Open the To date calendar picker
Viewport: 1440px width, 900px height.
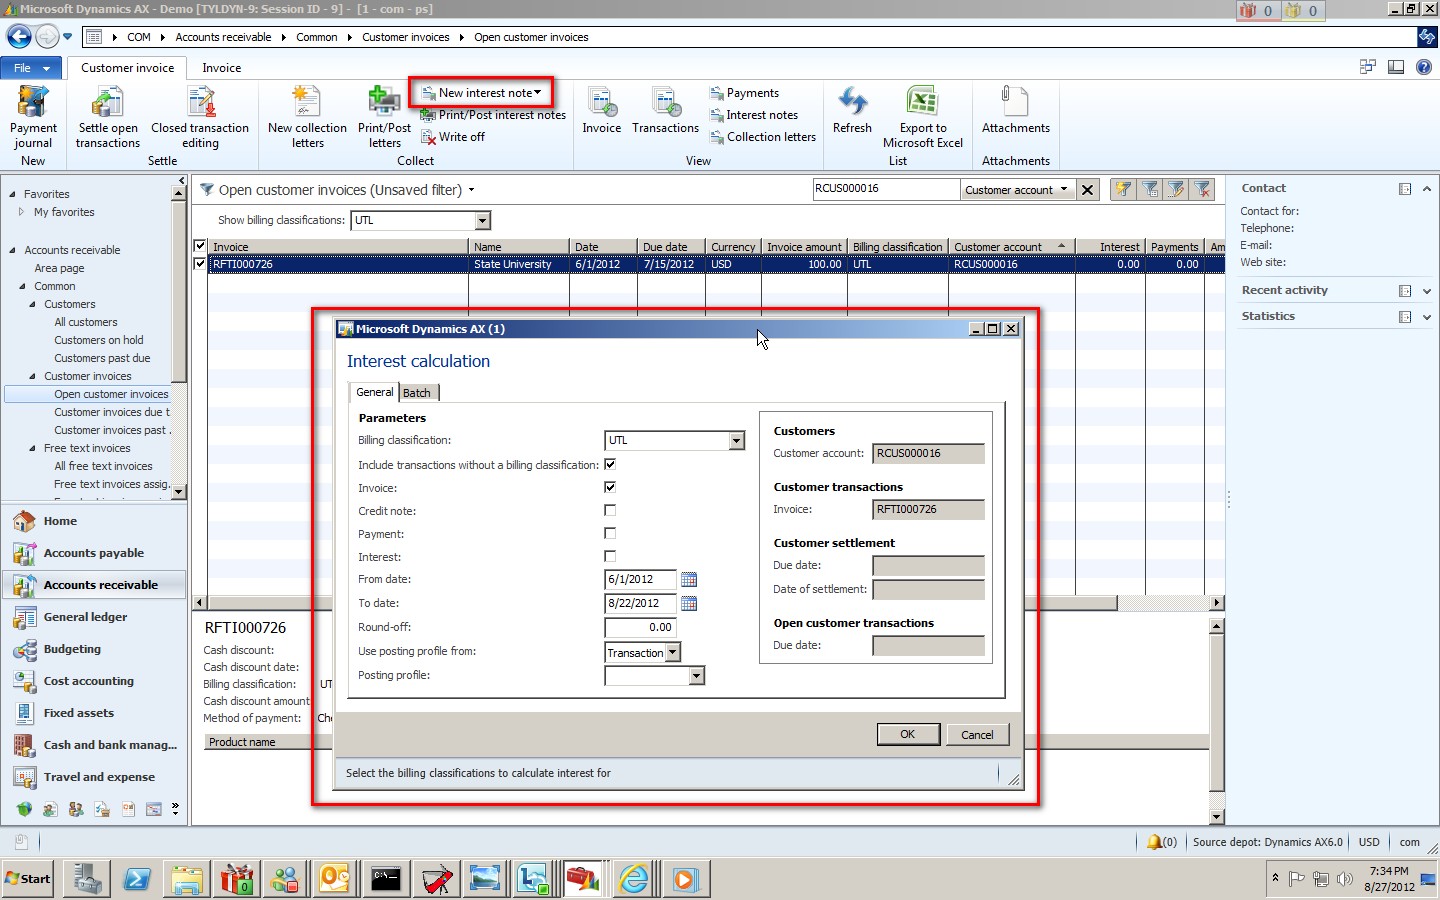[689, 604]
